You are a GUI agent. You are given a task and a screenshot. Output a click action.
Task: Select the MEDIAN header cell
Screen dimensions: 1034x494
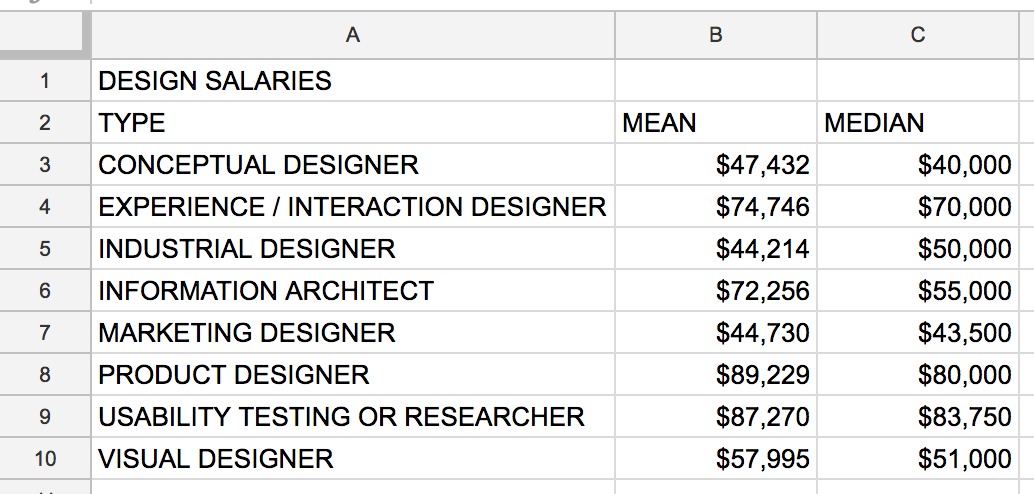917,123
